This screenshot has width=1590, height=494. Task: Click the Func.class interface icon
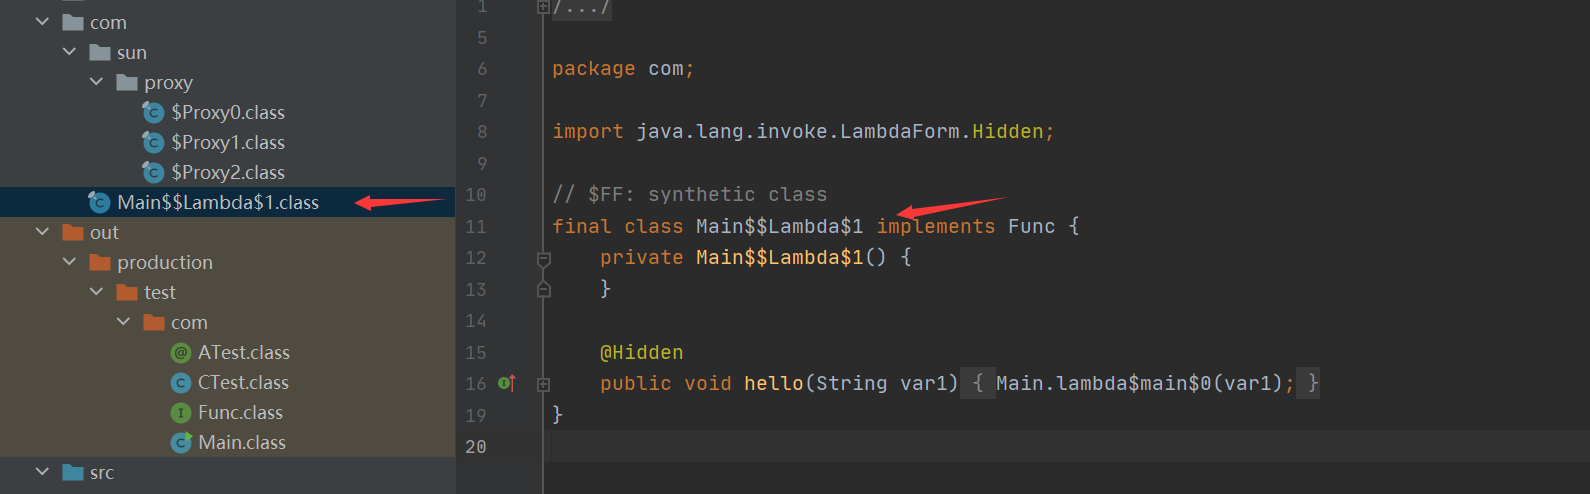click(x=181, y=412)
